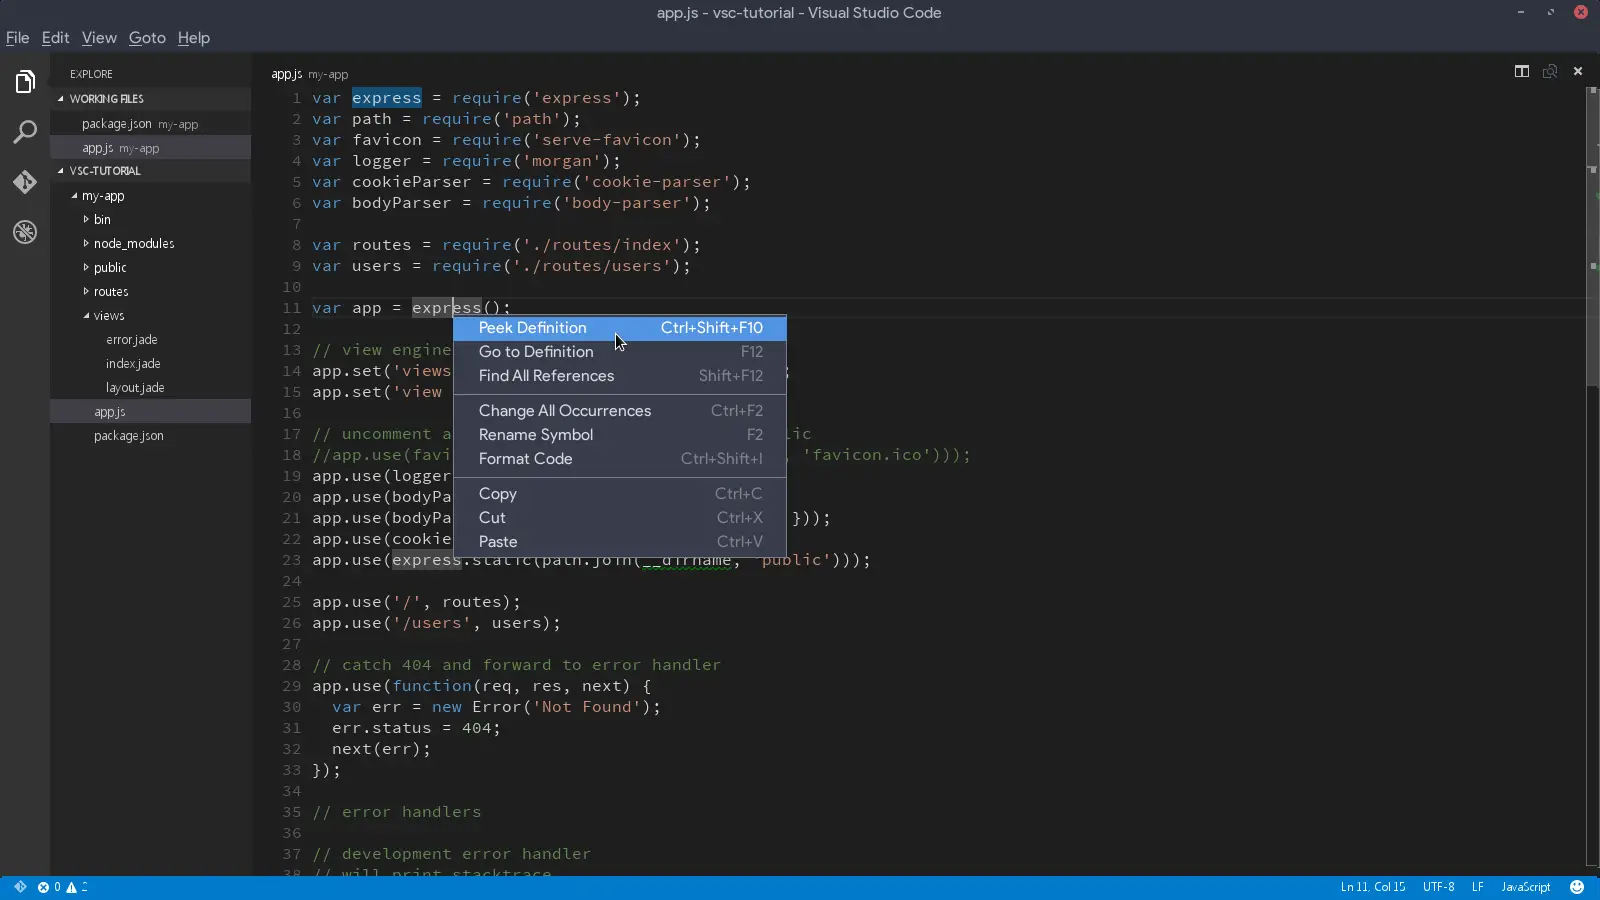Open the Explorer view in the activity bar
1600x900 pixels.
(x=25, y=82)
